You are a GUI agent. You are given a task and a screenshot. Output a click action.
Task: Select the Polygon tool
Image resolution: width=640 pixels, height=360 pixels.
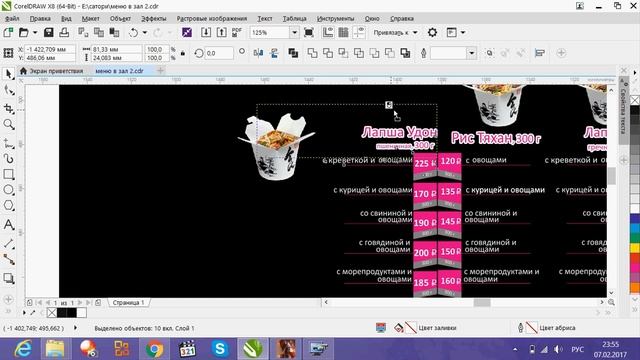click(x=9, y=205)
